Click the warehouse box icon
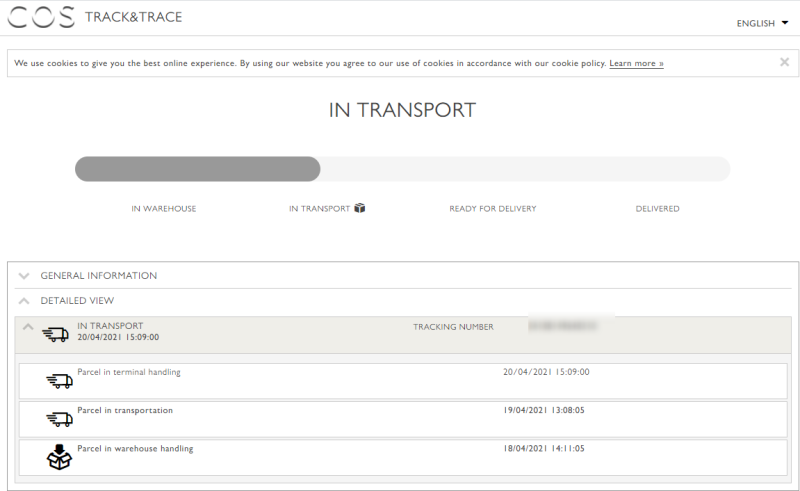 60,457
